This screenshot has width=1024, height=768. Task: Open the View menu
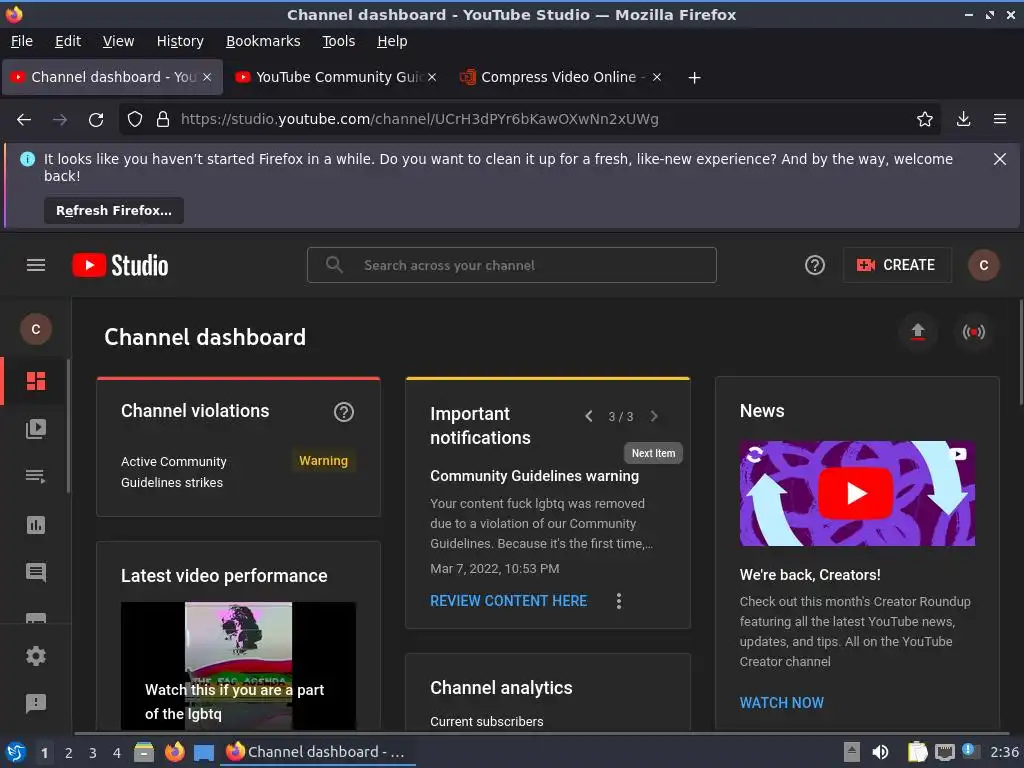(118, 41)
